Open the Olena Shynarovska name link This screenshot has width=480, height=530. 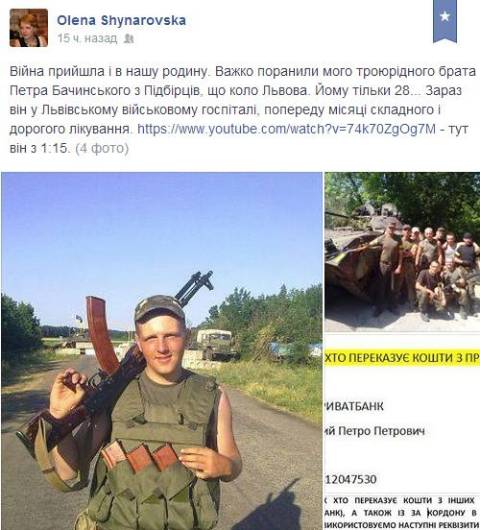(x=121, y=20)
